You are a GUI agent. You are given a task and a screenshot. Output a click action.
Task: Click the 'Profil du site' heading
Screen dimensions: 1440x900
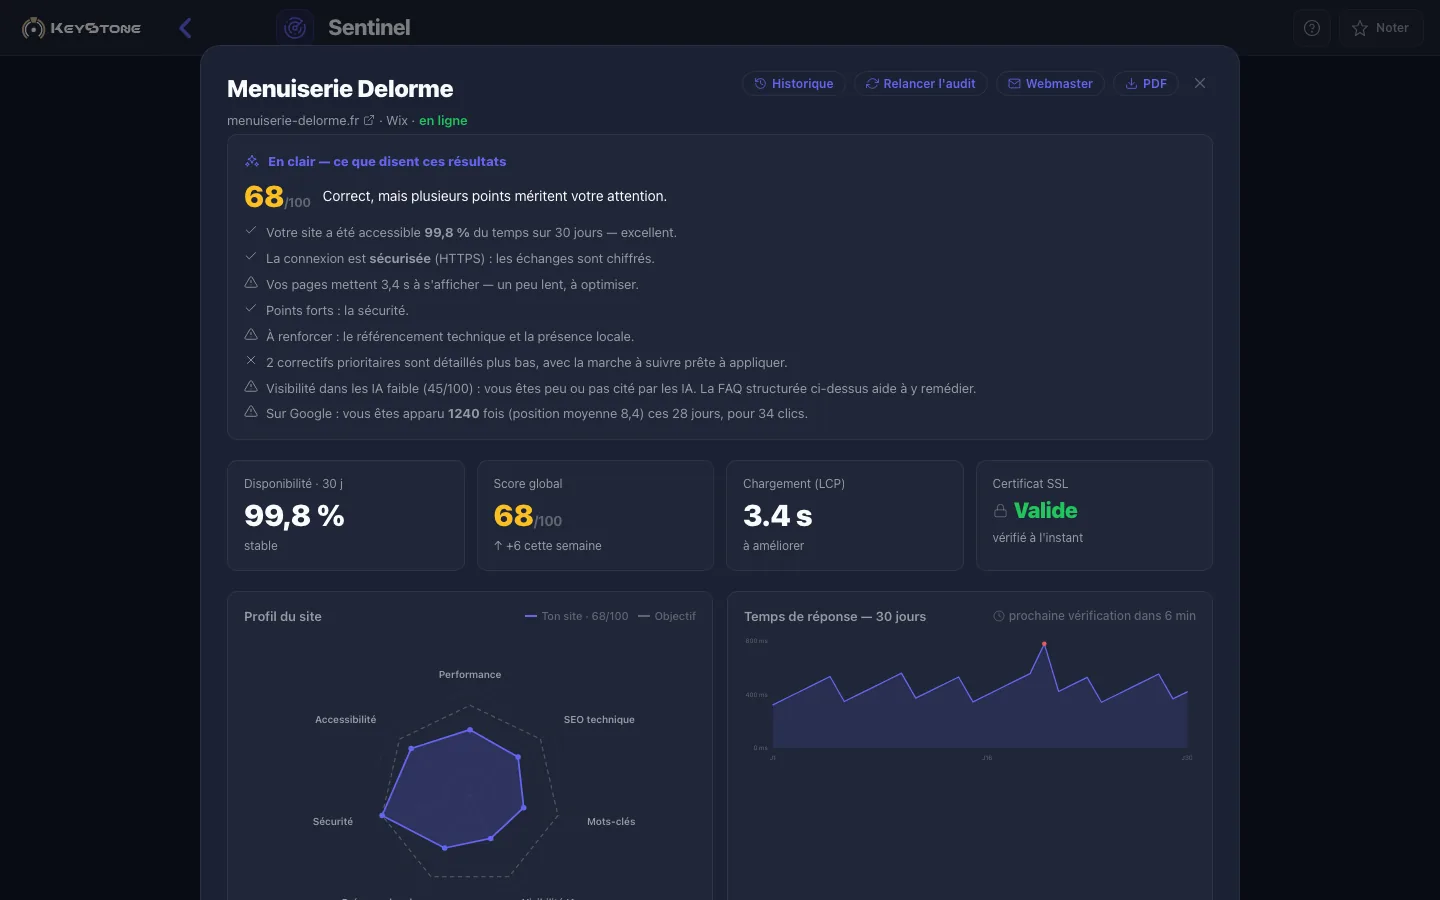pos(283,617)
